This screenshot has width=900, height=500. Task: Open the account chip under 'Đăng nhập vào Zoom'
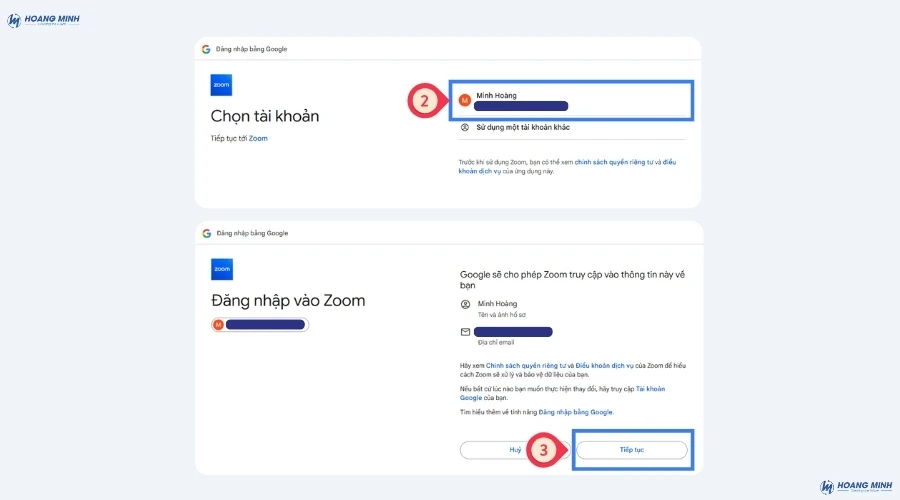260,325
